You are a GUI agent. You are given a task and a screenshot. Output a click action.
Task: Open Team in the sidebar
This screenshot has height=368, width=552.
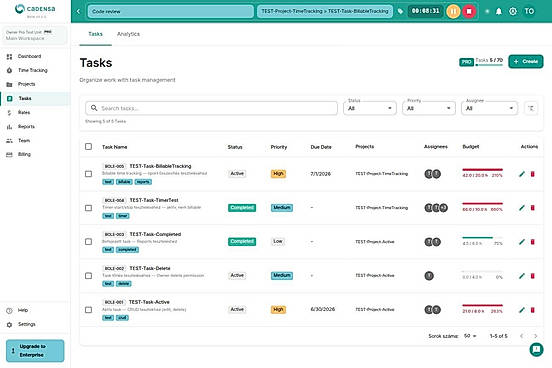coord(35,141)
